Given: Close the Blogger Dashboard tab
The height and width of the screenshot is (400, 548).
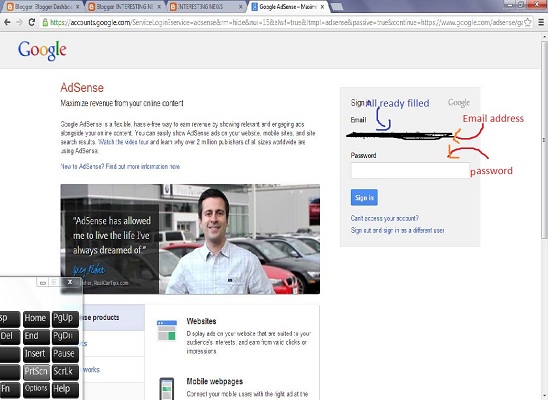Looking at the screenshot, I should (x=77, y=7).
